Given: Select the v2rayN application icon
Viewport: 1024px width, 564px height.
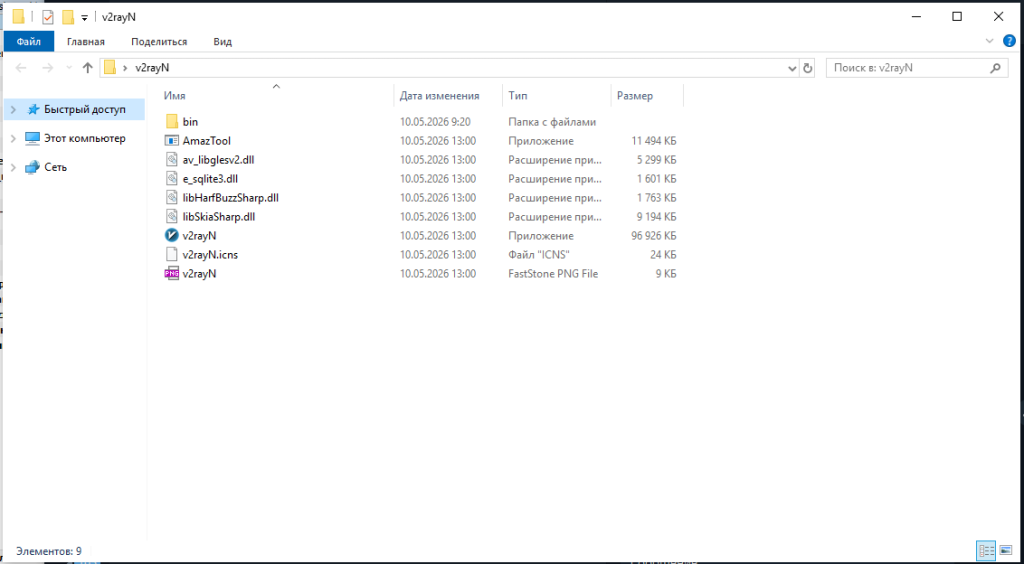Looking at the screenshot, I should click(x=172, y=236).
